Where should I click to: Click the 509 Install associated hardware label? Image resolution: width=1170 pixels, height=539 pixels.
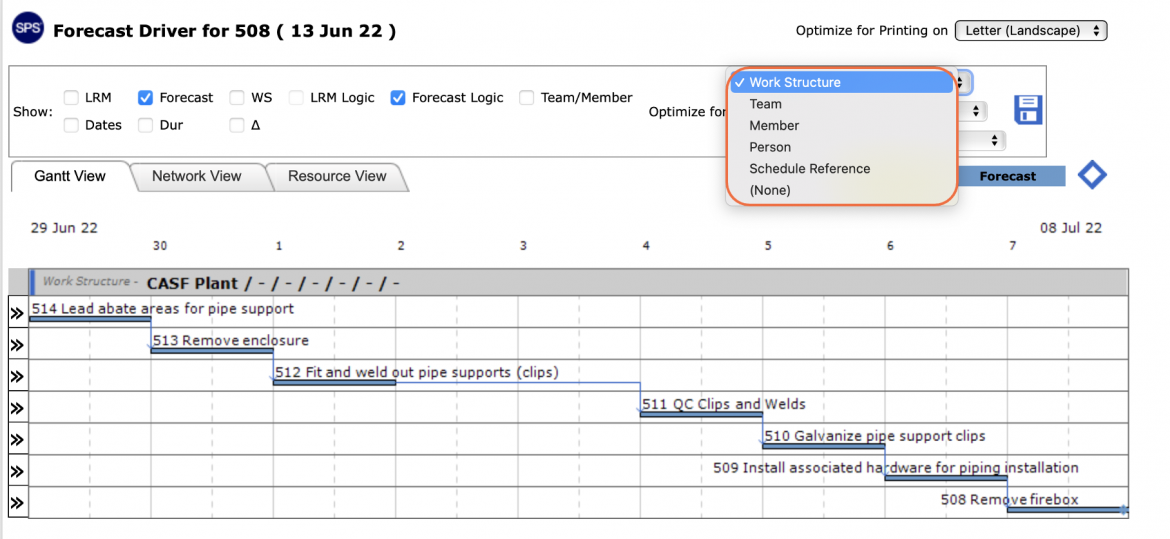click(895, 467)
